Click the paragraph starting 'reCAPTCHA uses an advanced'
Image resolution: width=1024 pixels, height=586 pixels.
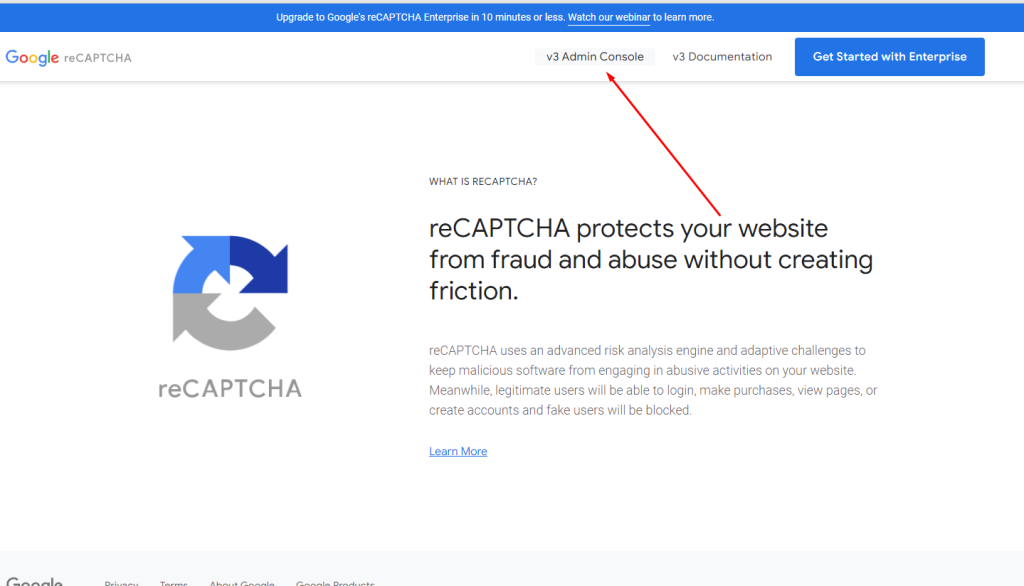(653, 380)
